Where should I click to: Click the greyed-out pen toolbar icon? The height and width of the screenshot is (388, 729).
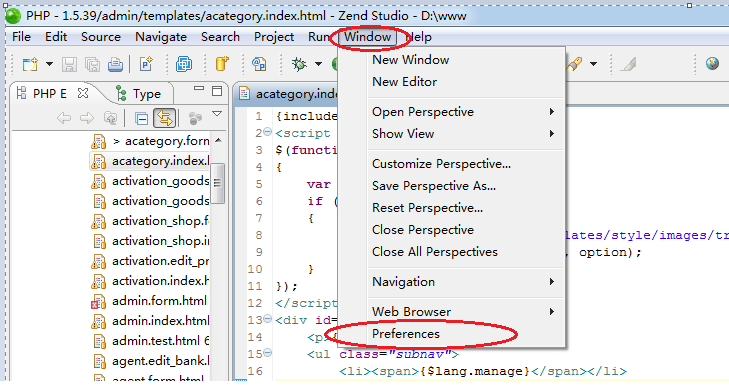coord(629,64)
